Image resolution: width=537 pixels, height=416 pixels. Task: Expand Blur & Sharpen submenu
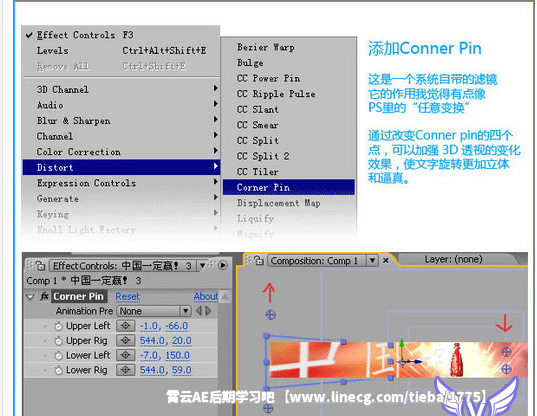point(121,121)
